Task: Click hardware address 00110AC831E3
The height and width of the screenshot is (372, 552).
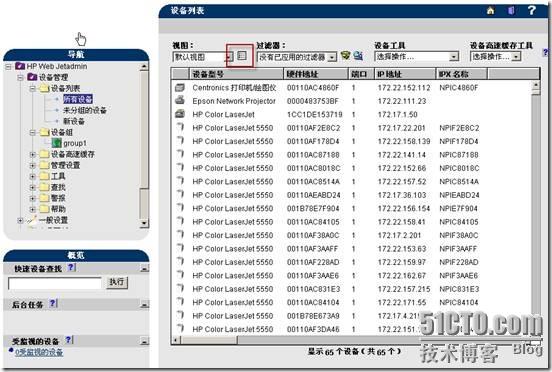Action: pyautogui.click(x=313, y=289)
